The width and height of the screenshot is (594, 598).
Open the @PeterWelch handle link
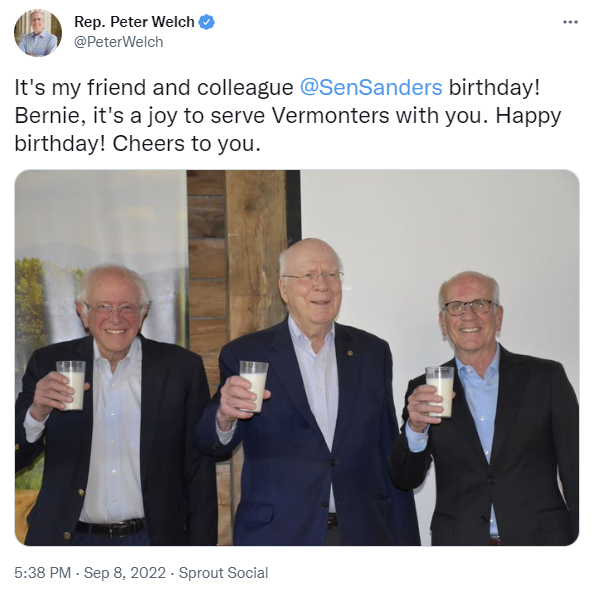[119, 42]
